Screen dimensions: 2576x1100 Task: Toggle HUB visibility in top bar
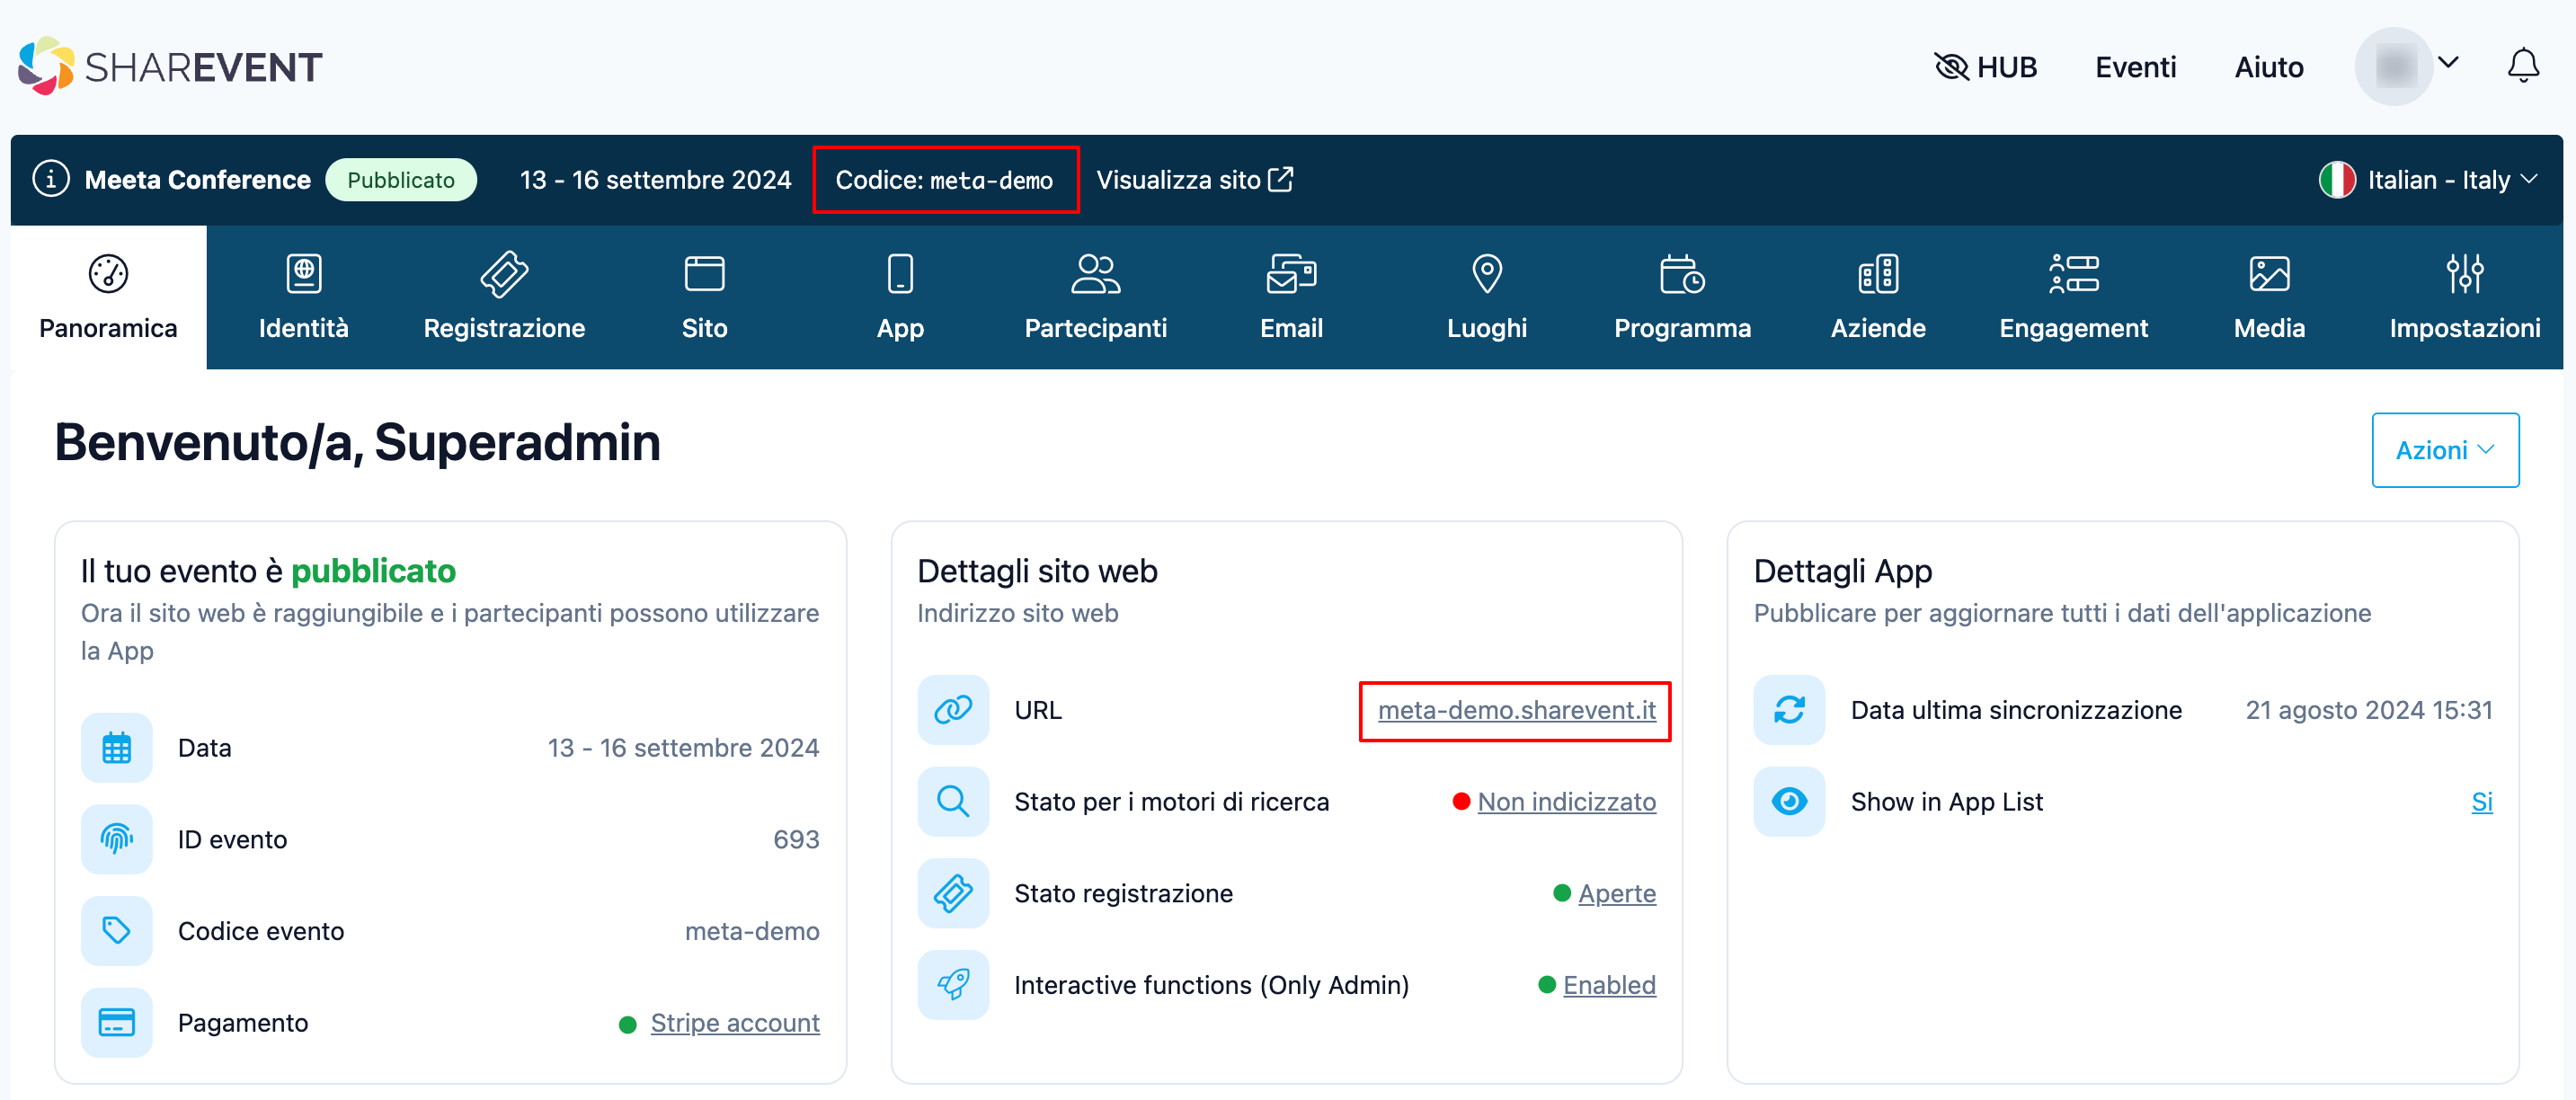(x=1985, y=67)
